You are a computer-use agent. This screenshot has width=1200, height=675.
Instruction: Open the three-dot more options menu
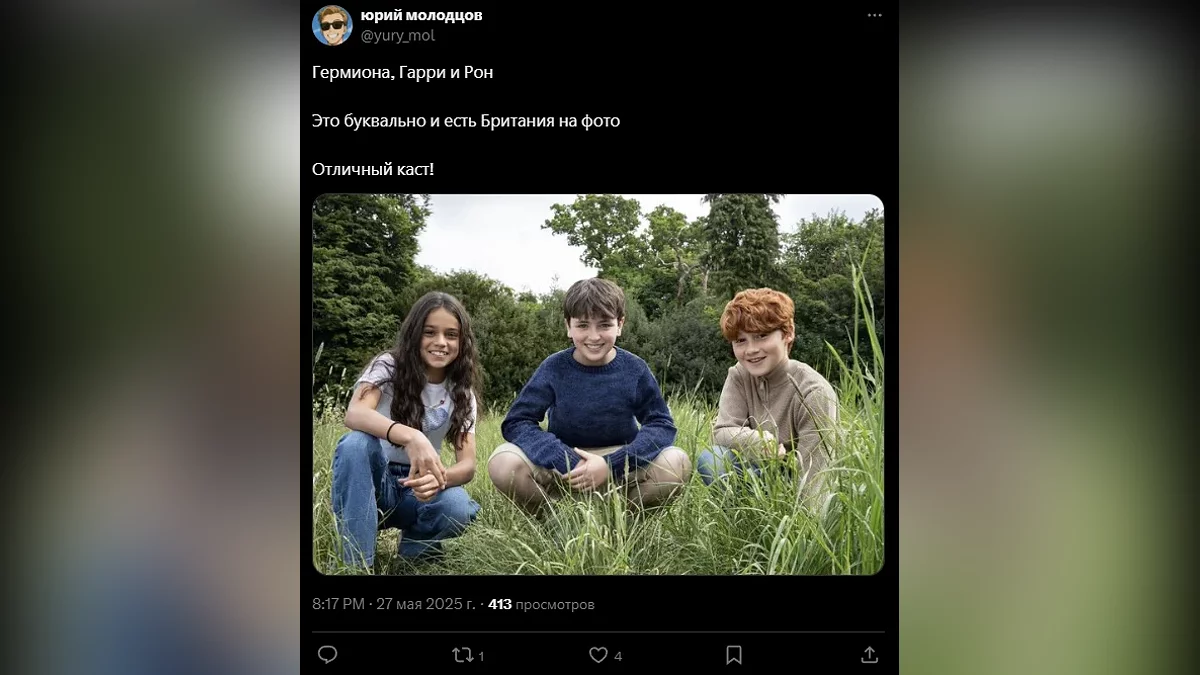click(874, 15)
